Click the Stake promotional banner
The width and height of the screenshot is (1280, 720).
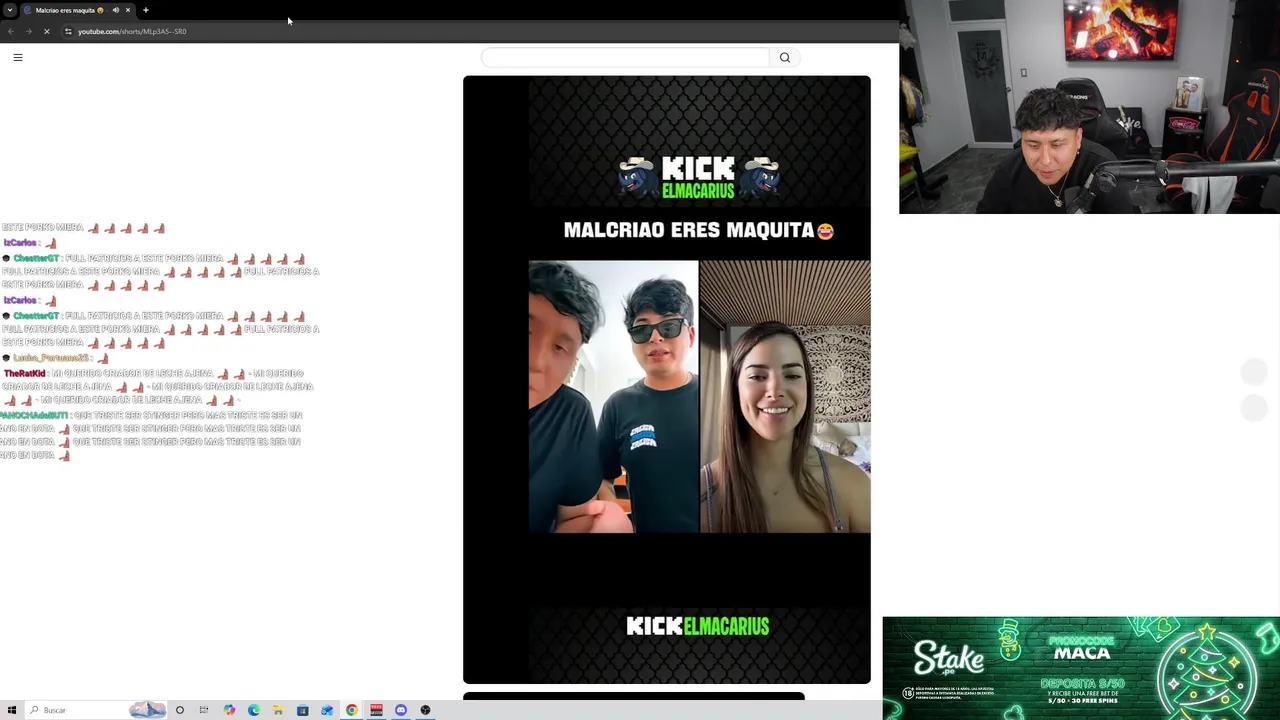pos(1081,668)
